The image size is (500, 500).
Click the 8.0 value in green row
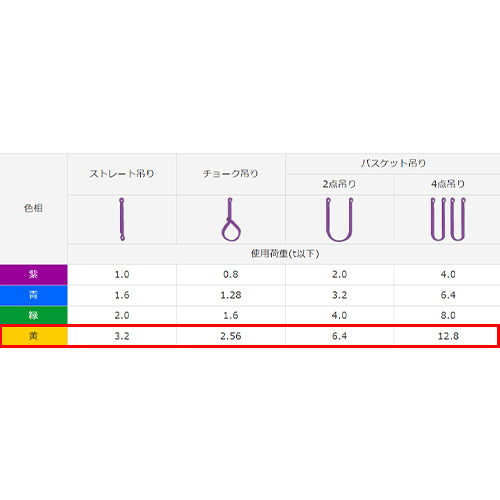(x=448, y=315)
